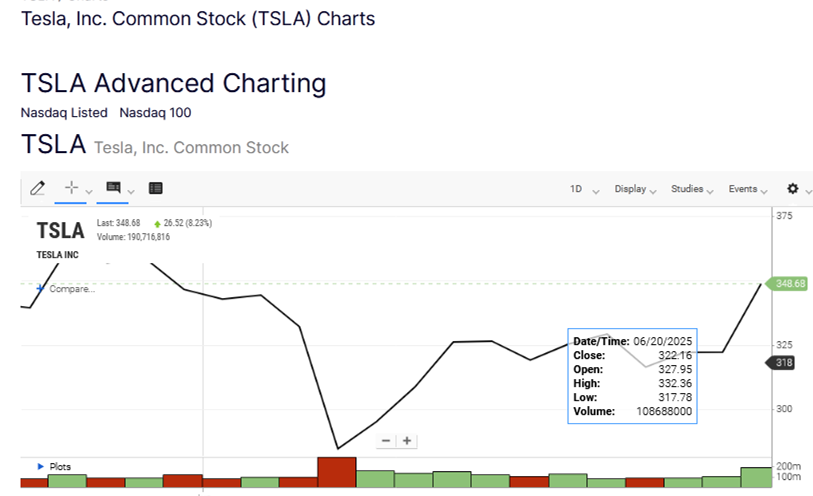Click the crosshair cursor tool
The image size is (813, 496).
coord(71,188)
